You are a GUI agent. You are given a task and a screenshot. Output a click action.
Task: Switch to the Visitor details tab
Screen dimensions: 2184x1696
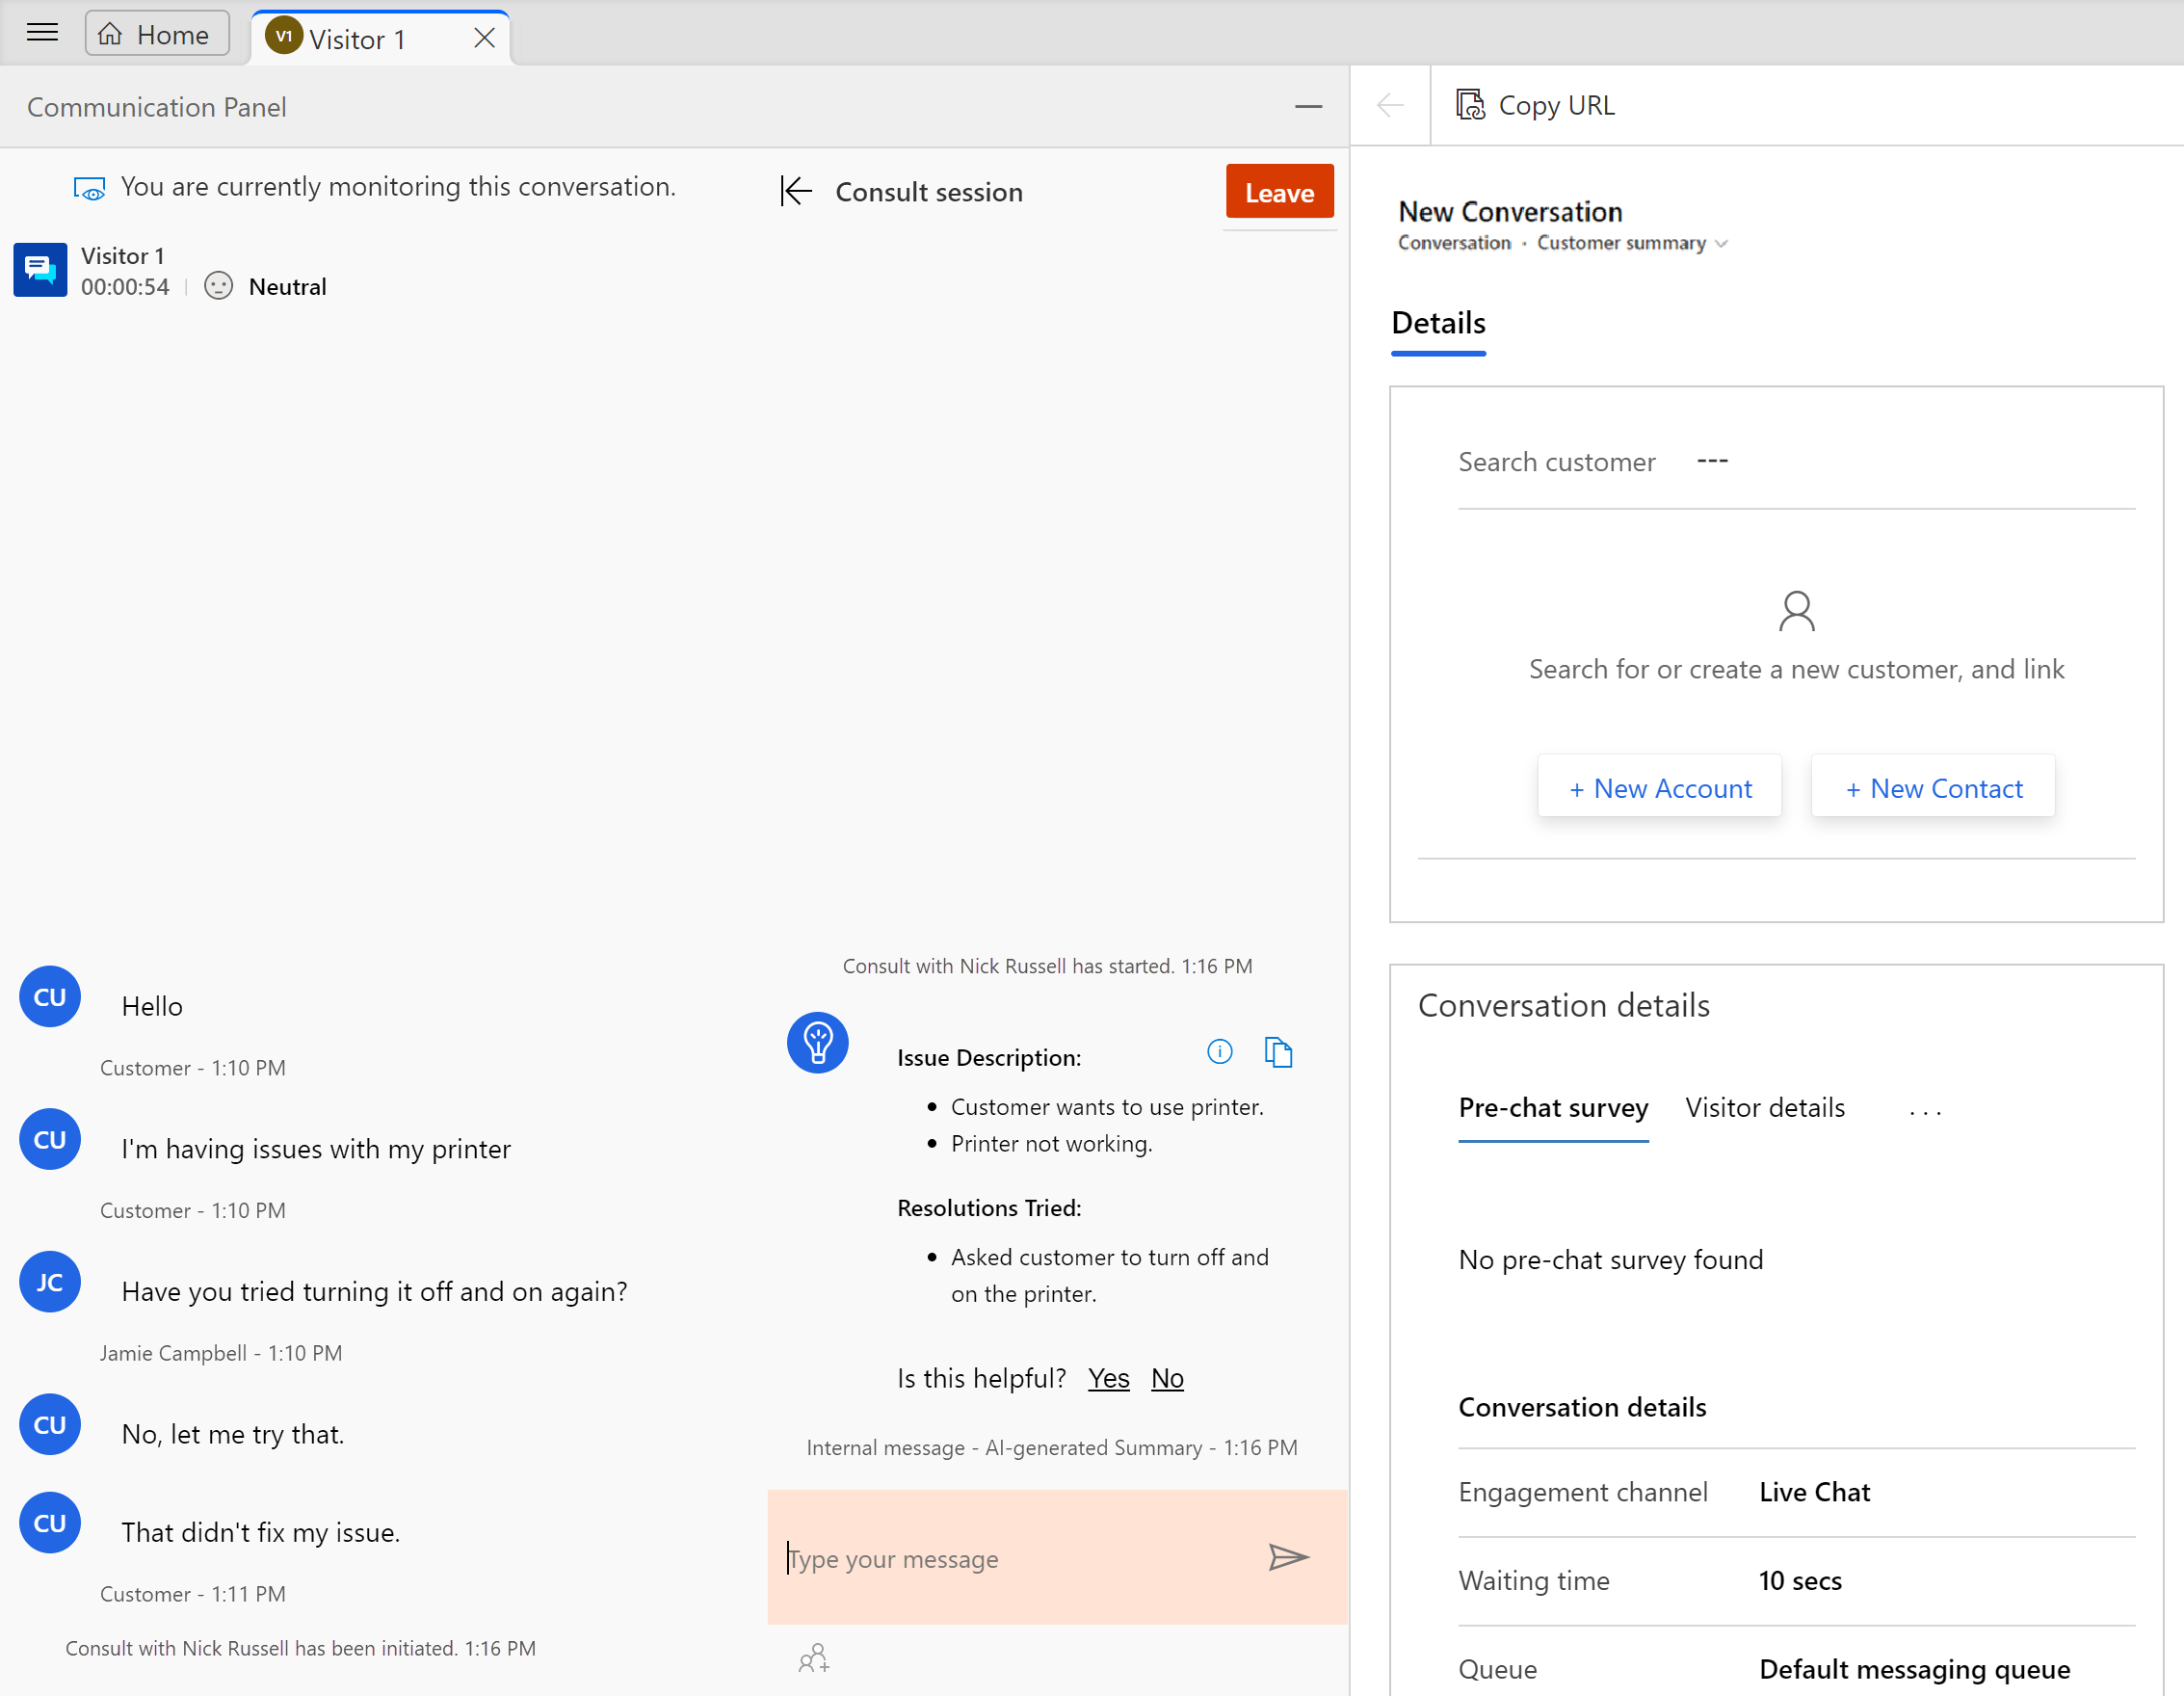click(x=1766, y=1107)
